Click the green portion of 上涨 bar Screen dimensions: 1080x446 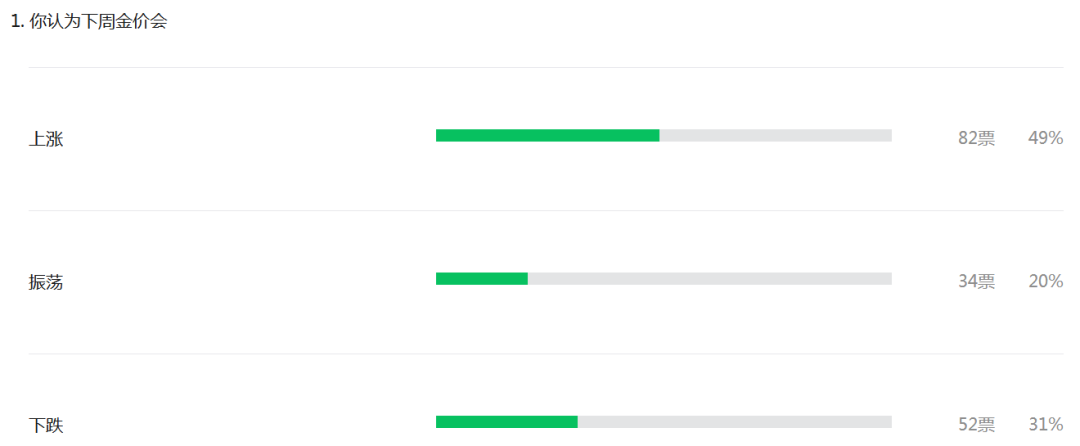pos(547,135)
